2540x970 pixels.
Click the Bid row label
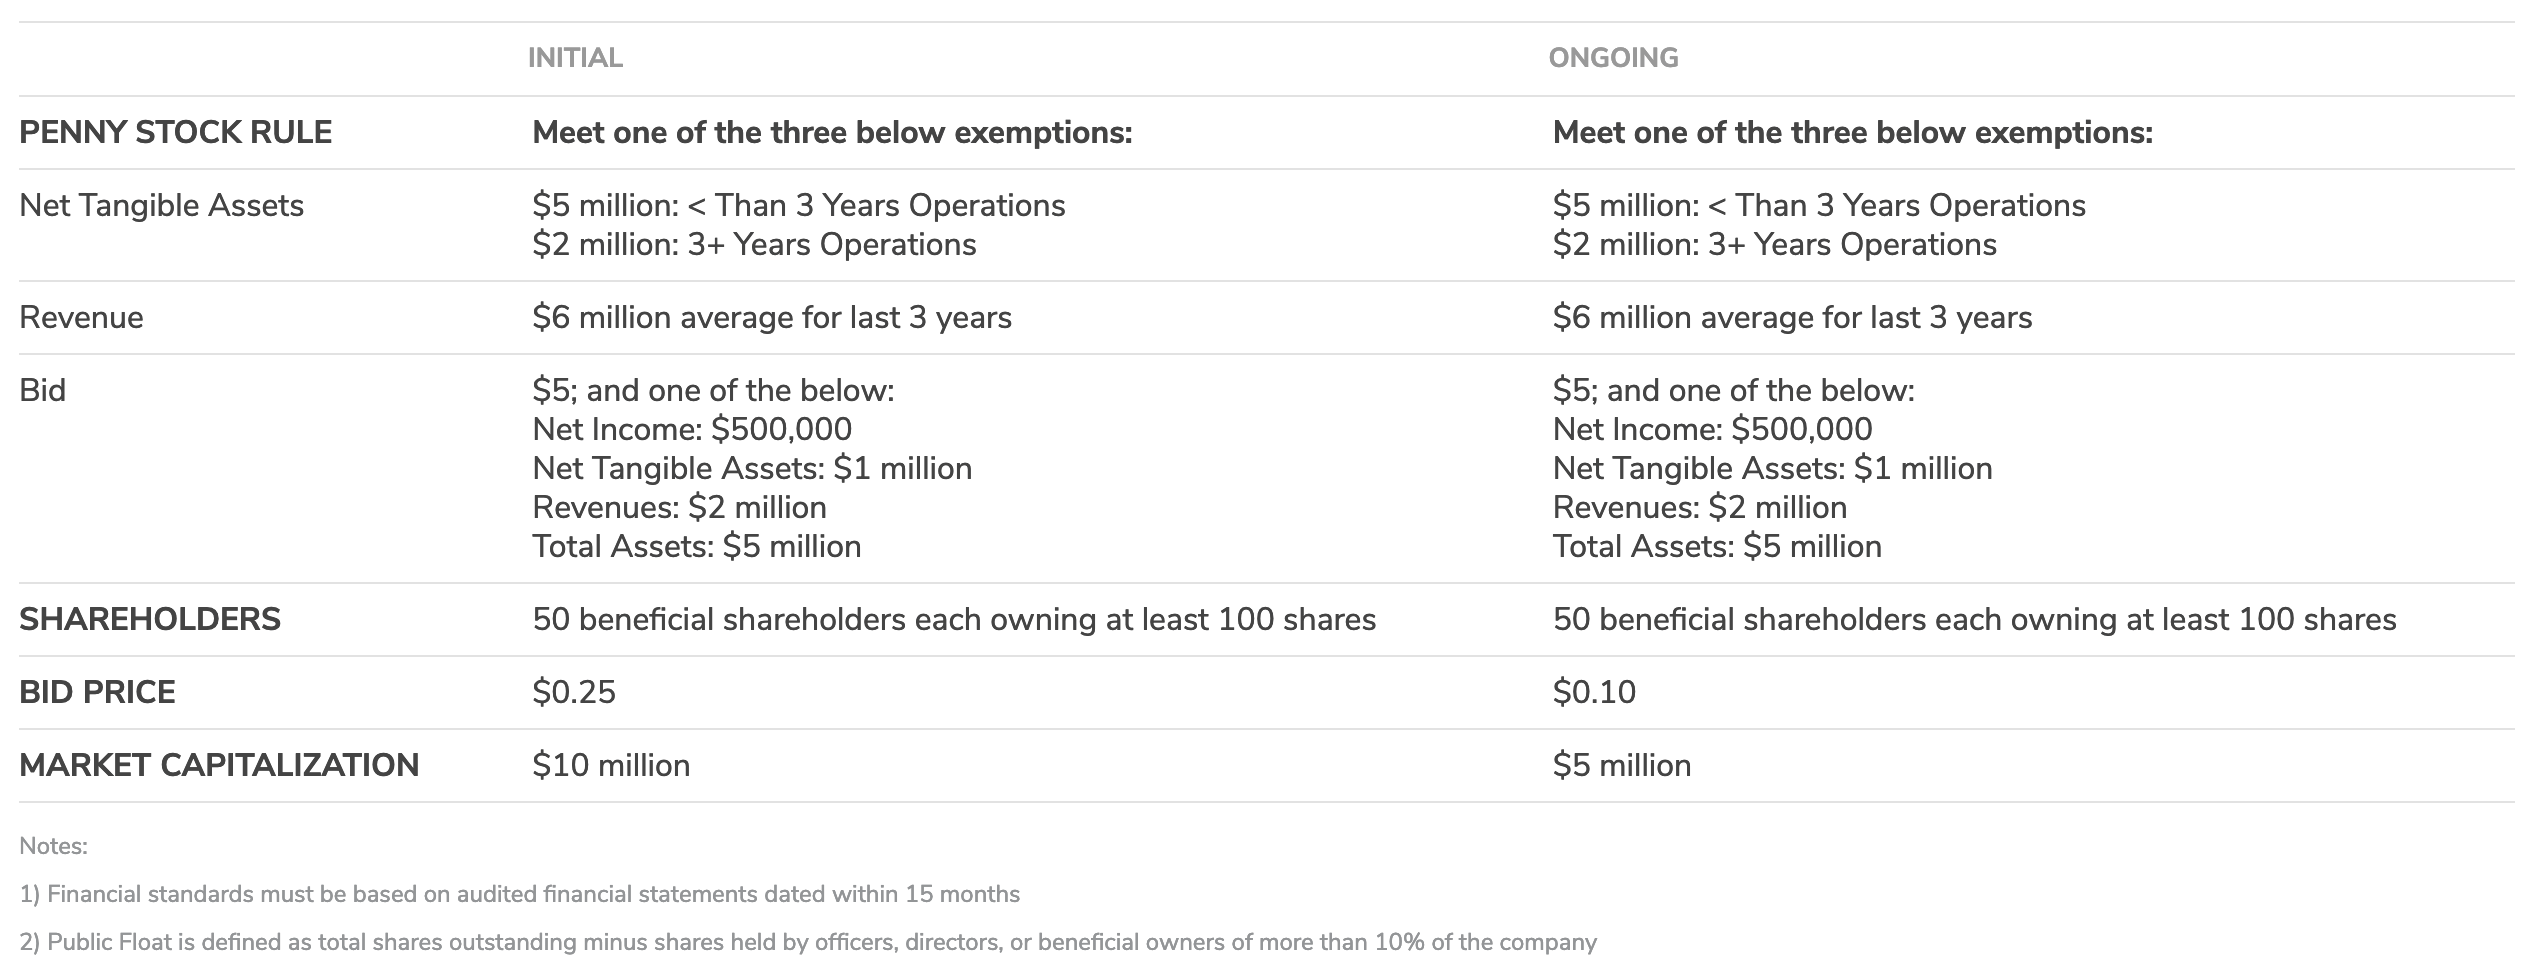click(x=42, y=390)
